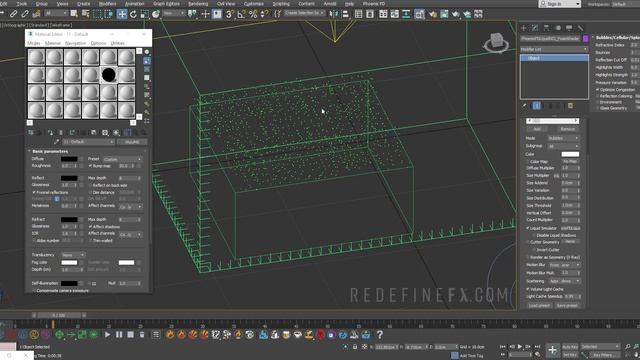Click the rectangular selection region icon
Viewport: 640px width, 360px height.
point(97,14)
